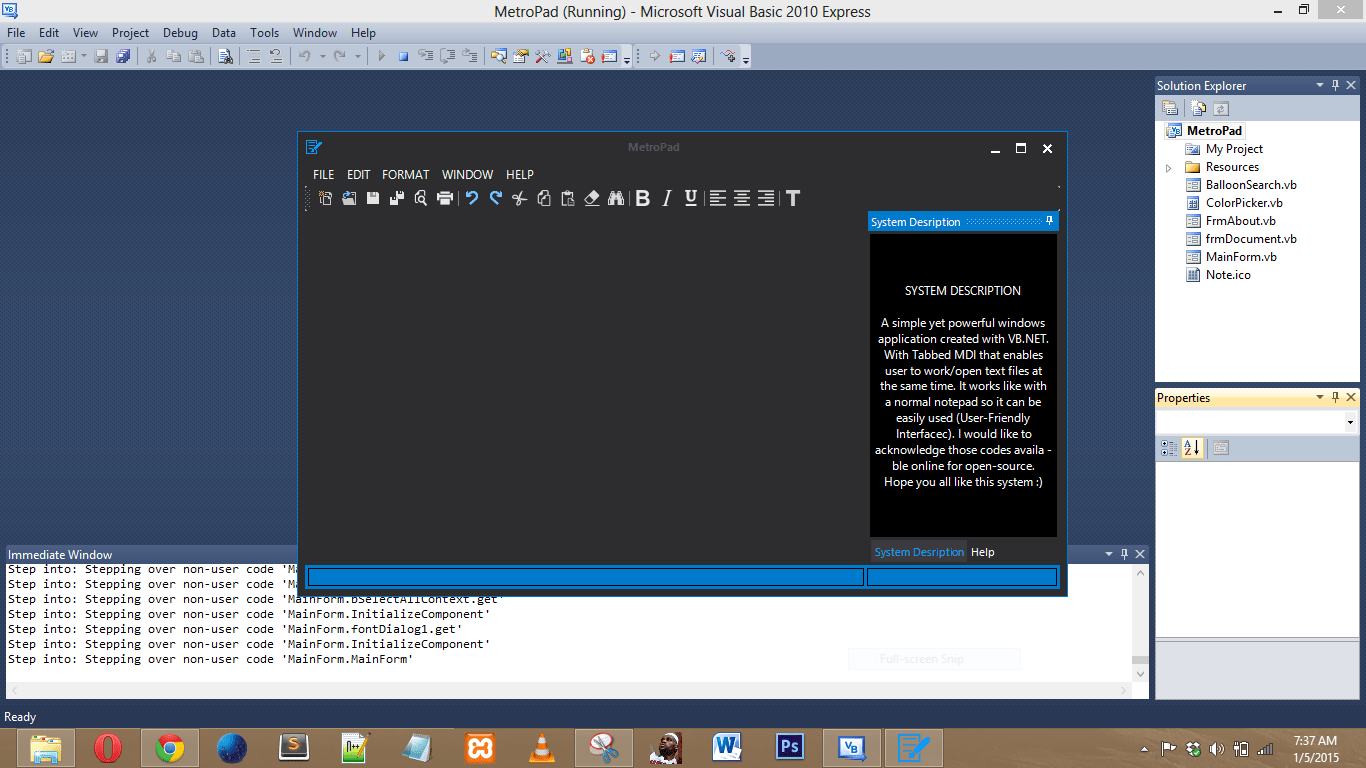Open the Project menu in Visual Basic
Viewport: 1366px width, 768px height.
click(x=130, y=33)
